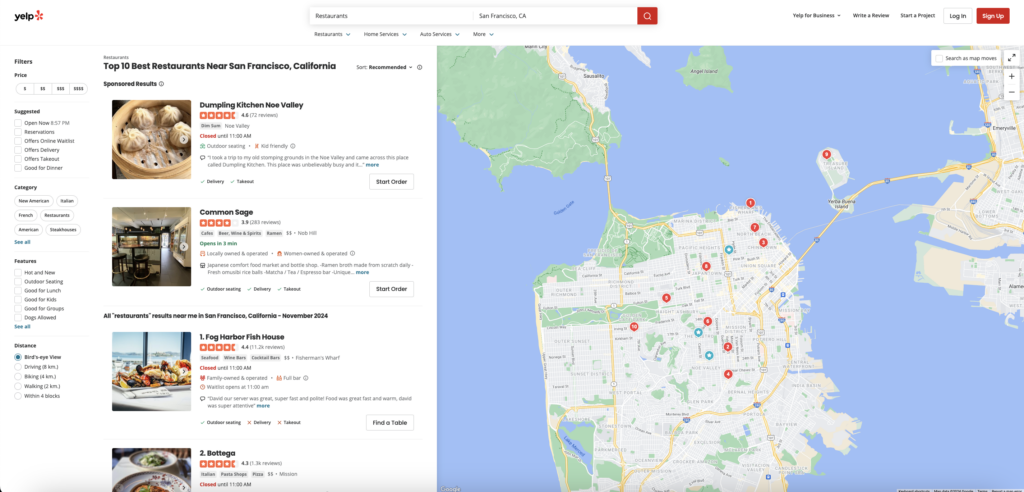Click the red search magnifier button
Viewport: 1024px width, 492px height.
pyautogui.click(x=647, y=16)
